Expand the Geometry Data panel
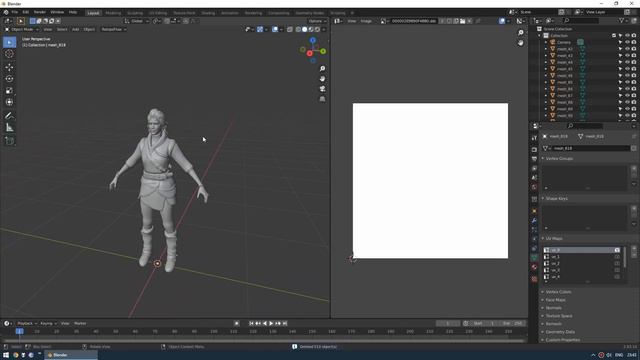This screenshot has width=640, height=360. [560, 332]
